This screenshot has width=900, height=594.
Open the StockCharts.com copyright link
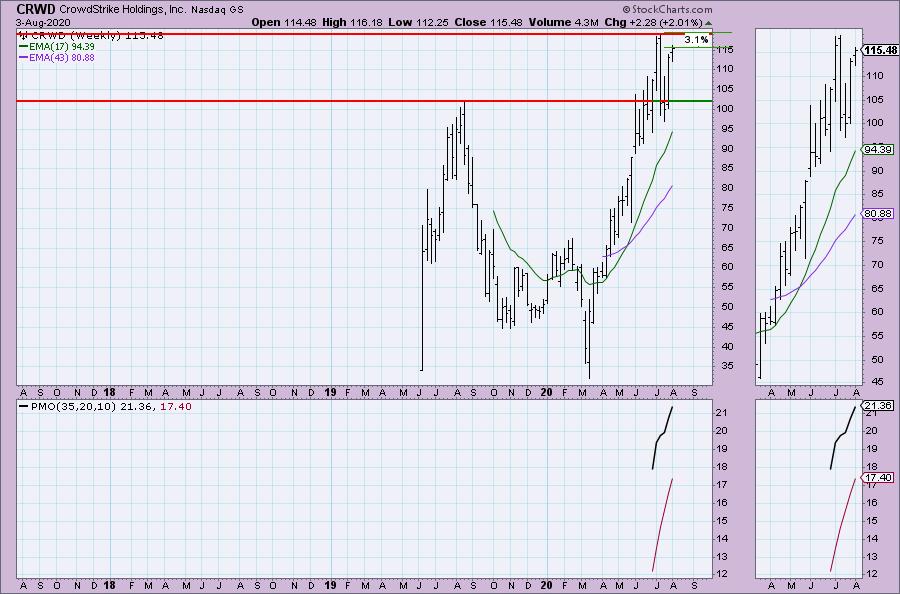click(667, 9)
